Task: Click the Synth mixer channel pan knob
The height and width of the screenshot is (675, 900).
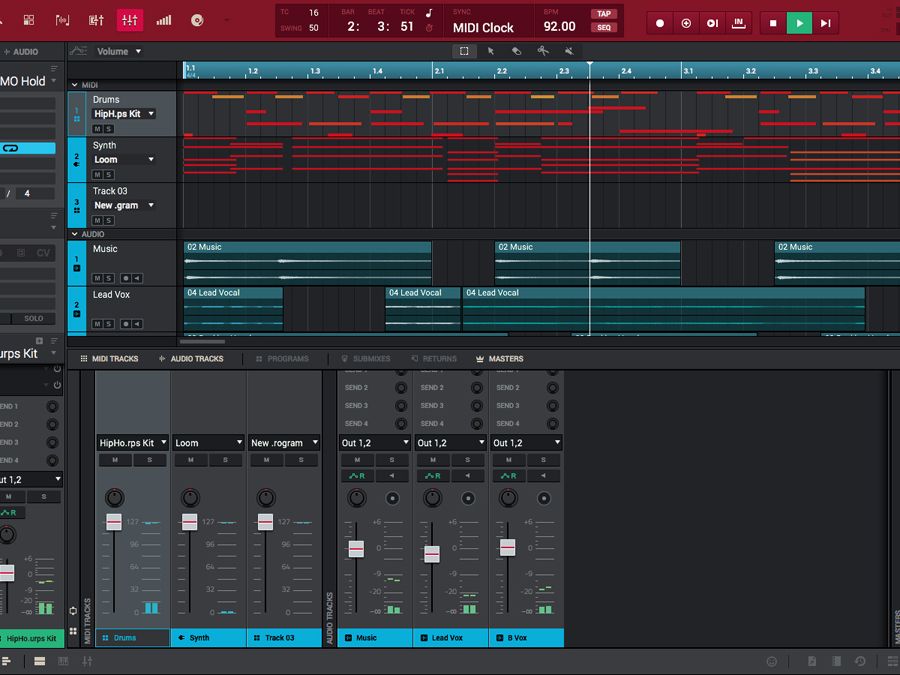Action: (x=190, y=498)
